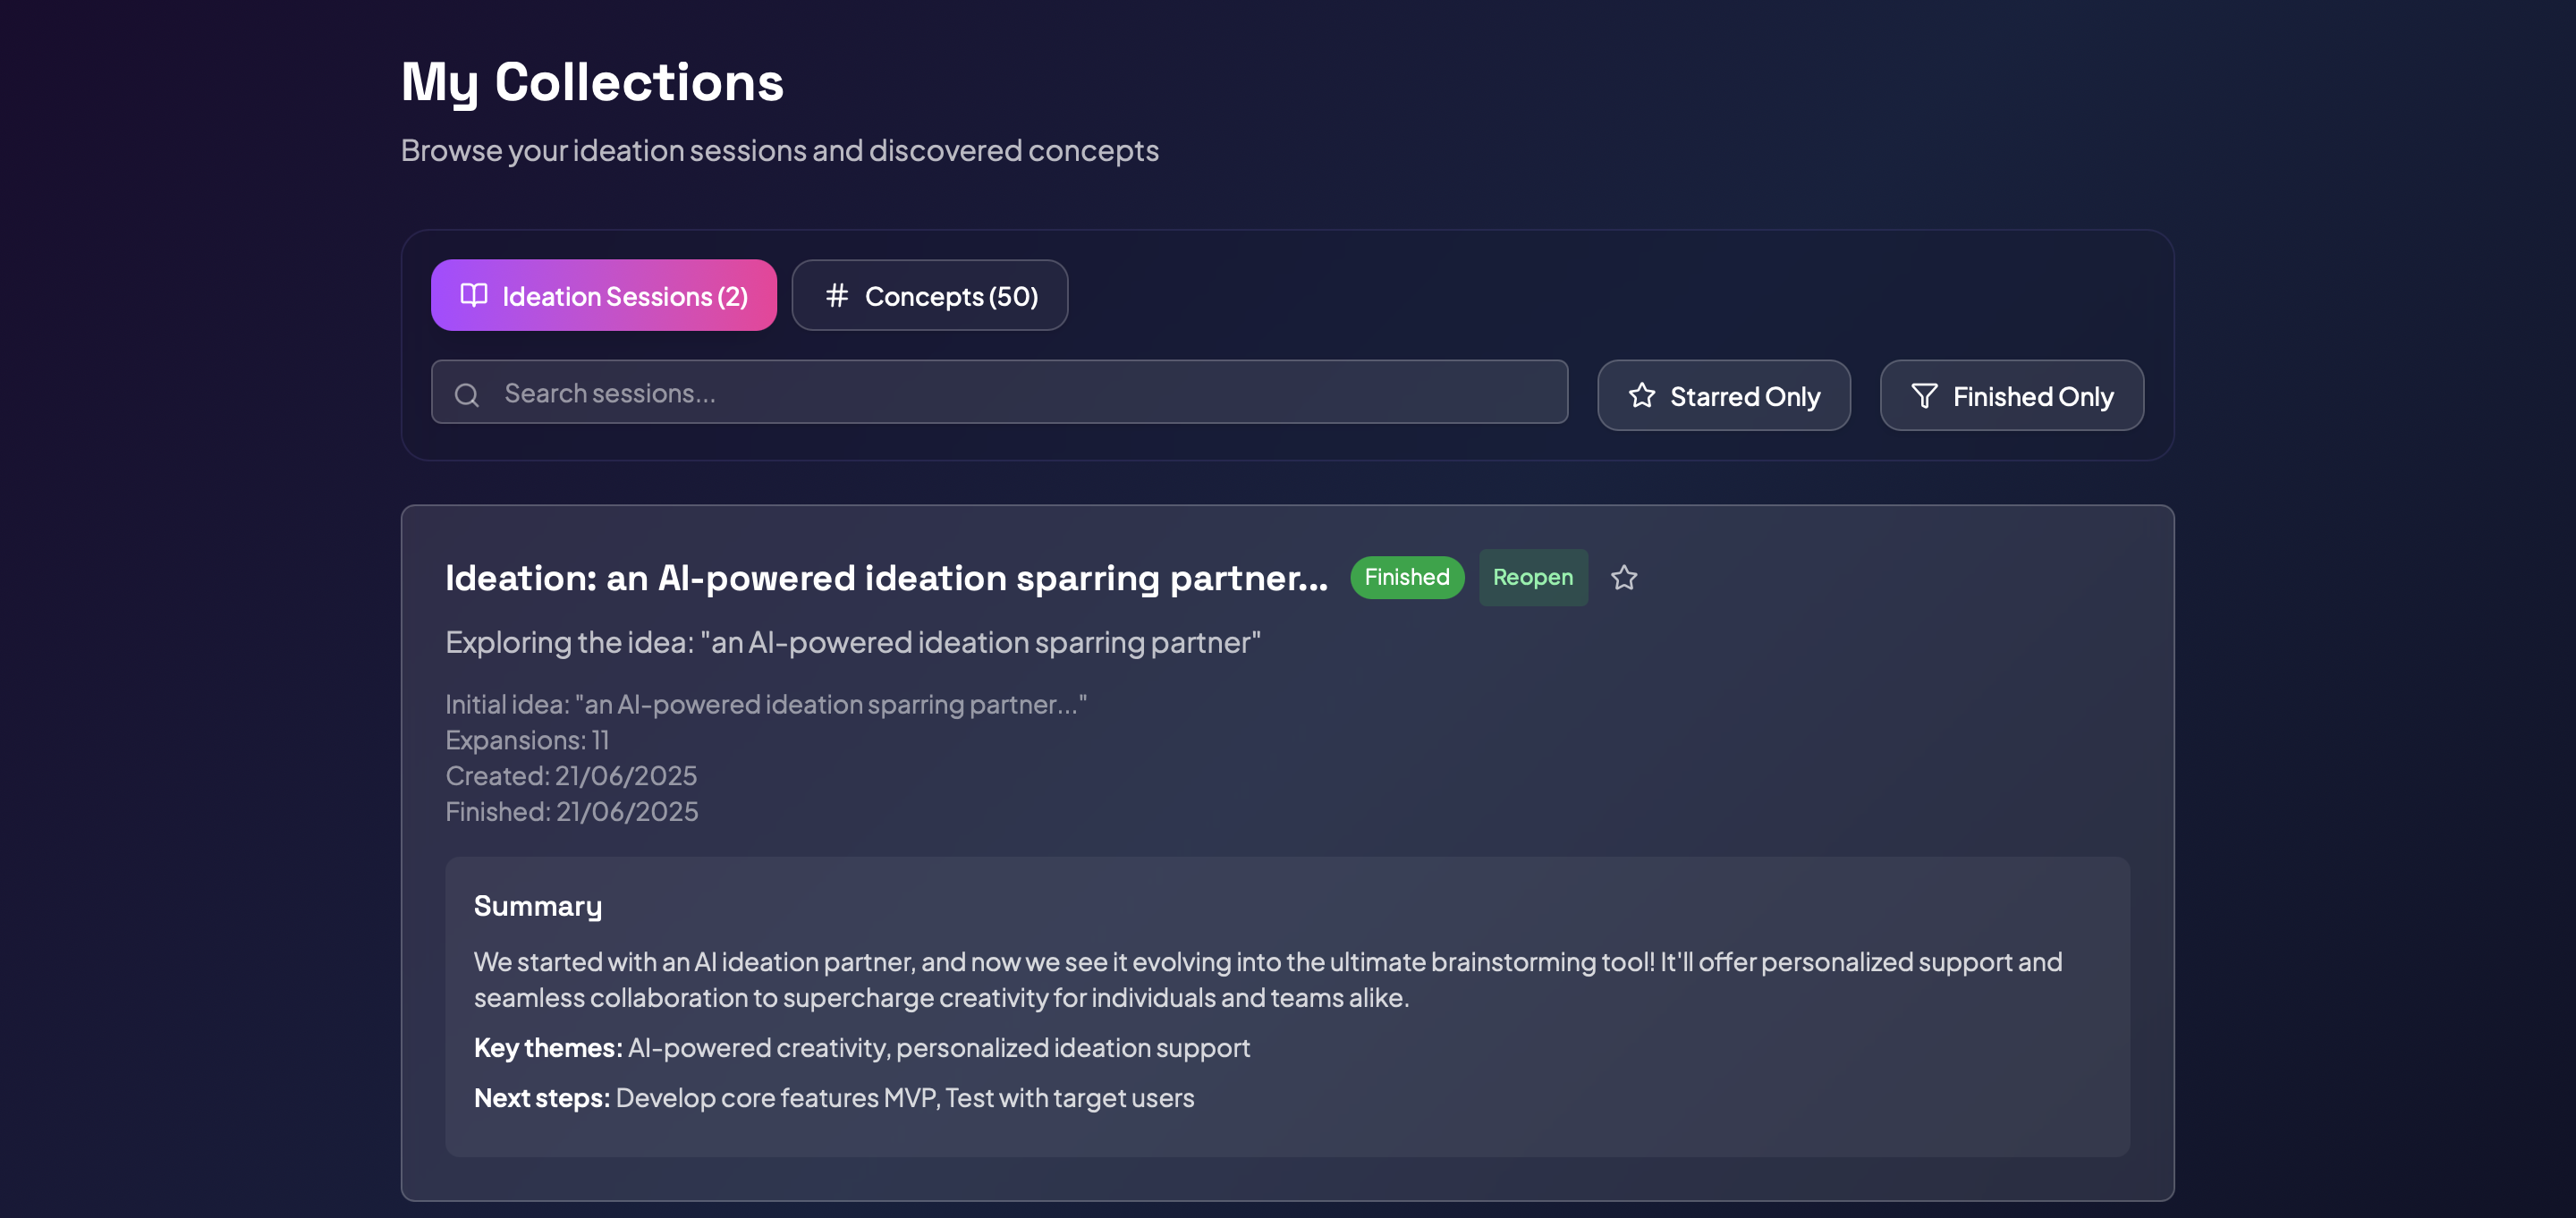Click the green Finished status badge
This screenshot has width=2576, height=1218.
coord(1406,577)
